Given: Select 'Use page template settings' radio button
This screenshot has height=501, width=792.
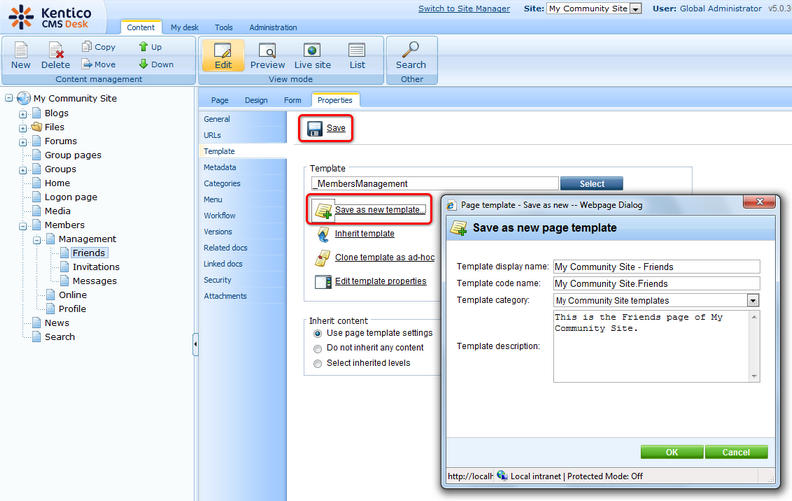Looking at the screenshot, I should pyautogui.click(x=318, y=333).
